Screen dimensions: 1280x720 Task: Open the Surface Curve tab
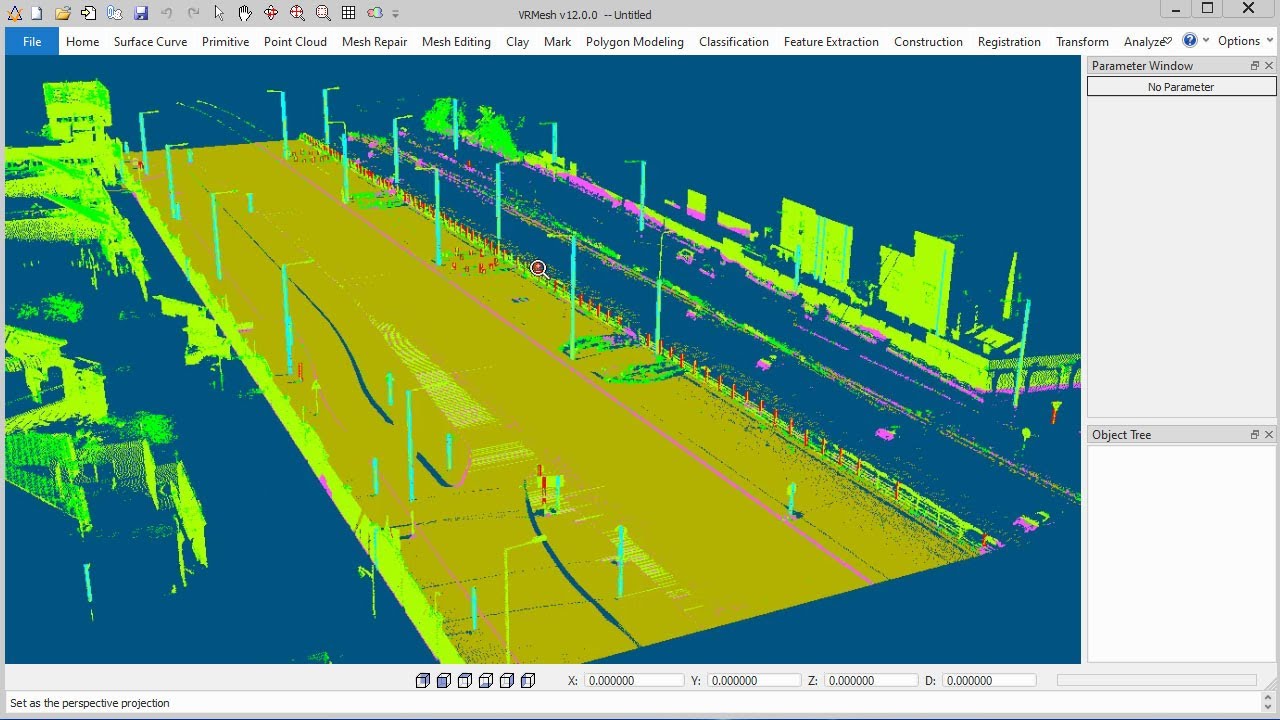(x=150, y=41)
